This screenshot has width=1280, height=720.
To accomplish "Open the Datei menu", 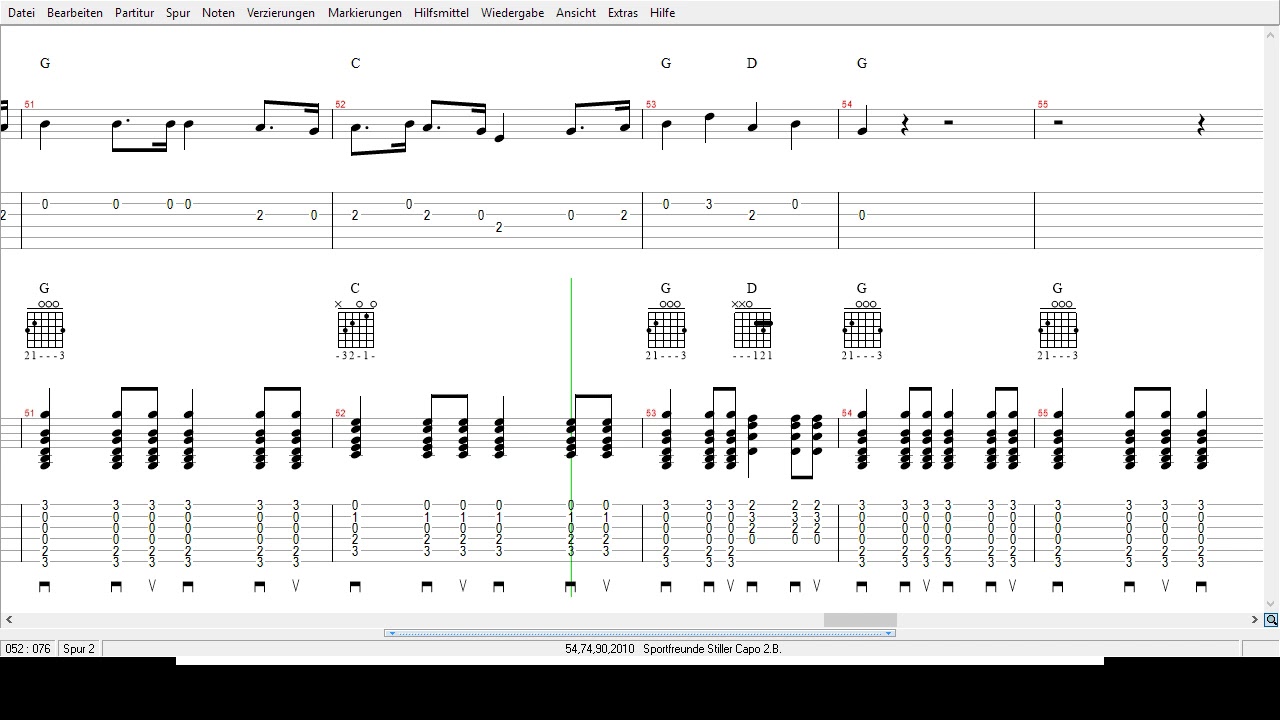I will [x=21, y=13].
